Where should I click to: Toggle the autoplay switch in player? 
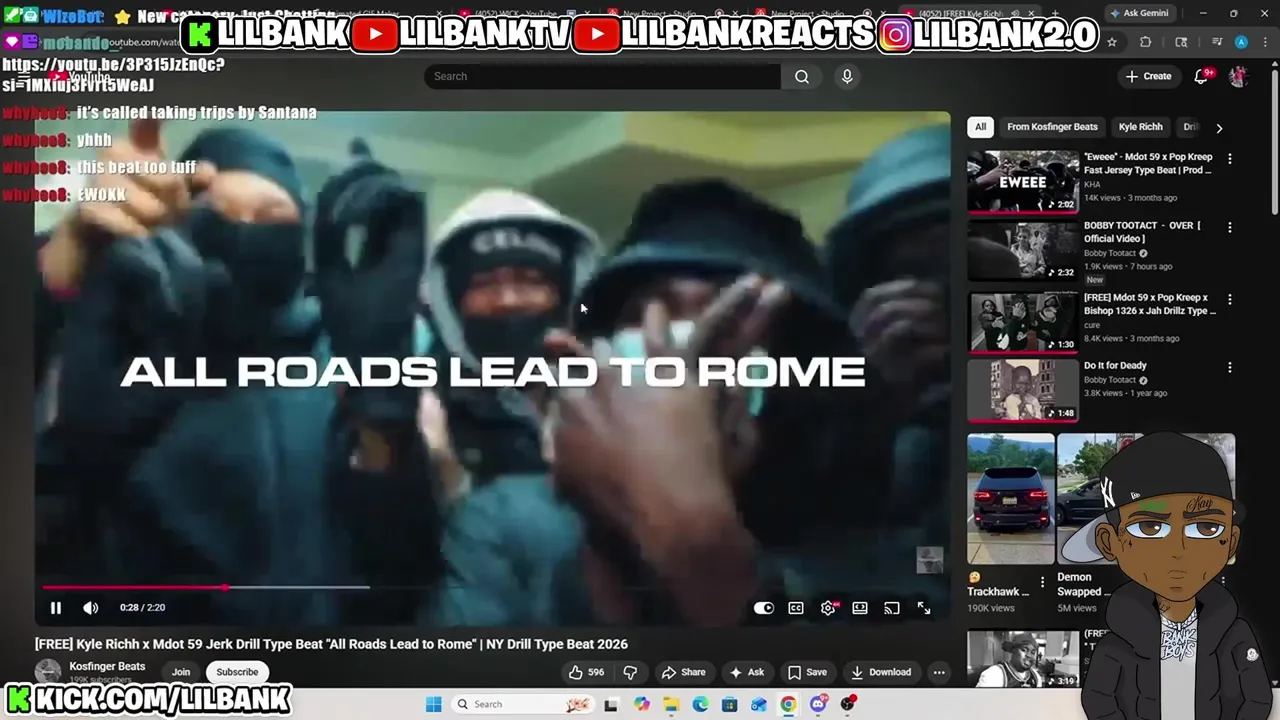point(764,608)
